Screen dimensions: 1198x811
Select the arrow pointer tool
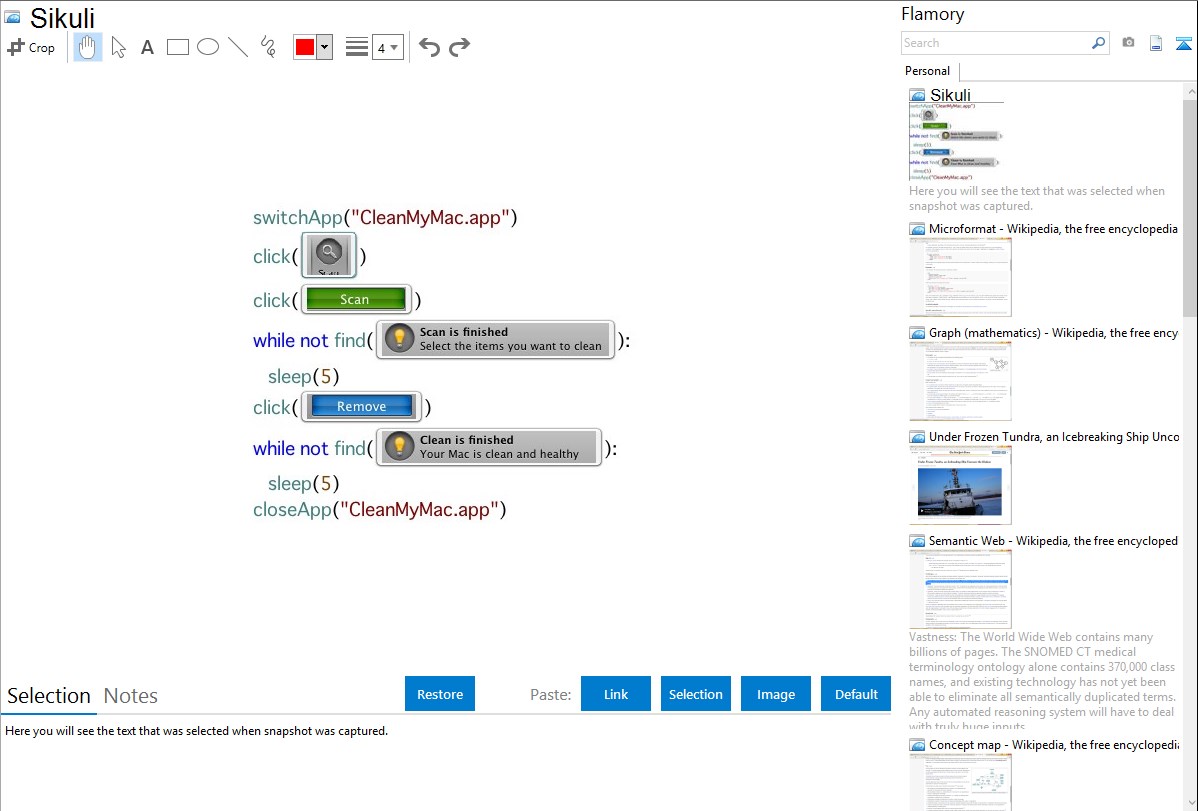tap(118, 47)
